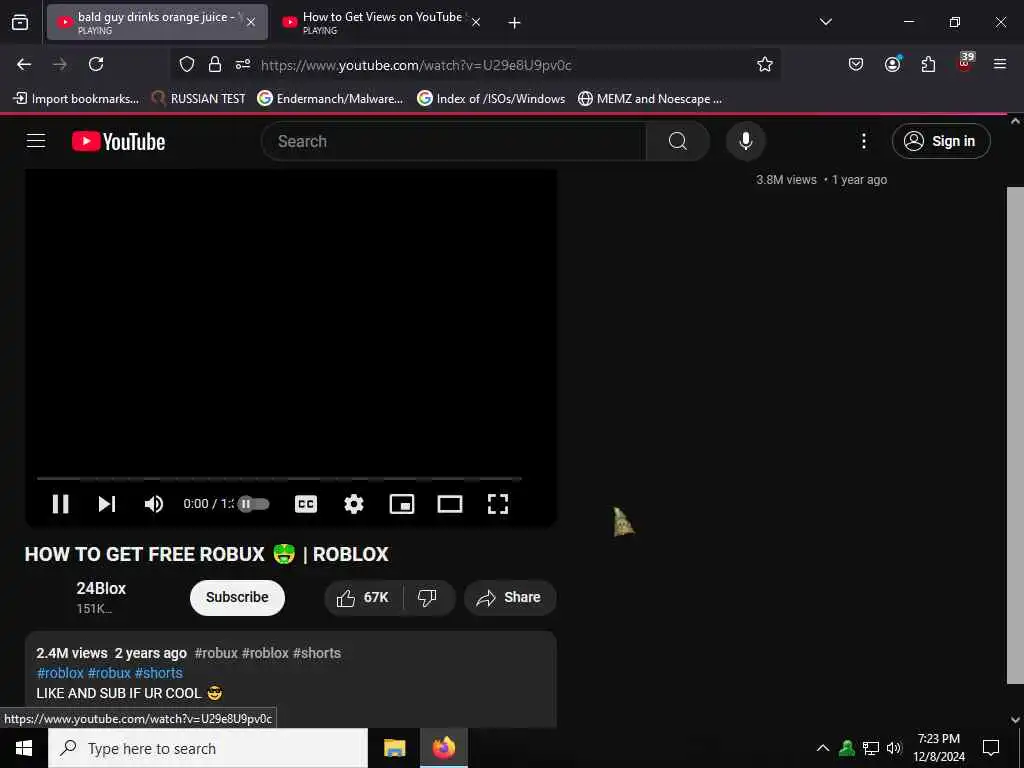Switch to theater mode
The width and height of the screenshot is (1024, 768).
pos(450,504)
